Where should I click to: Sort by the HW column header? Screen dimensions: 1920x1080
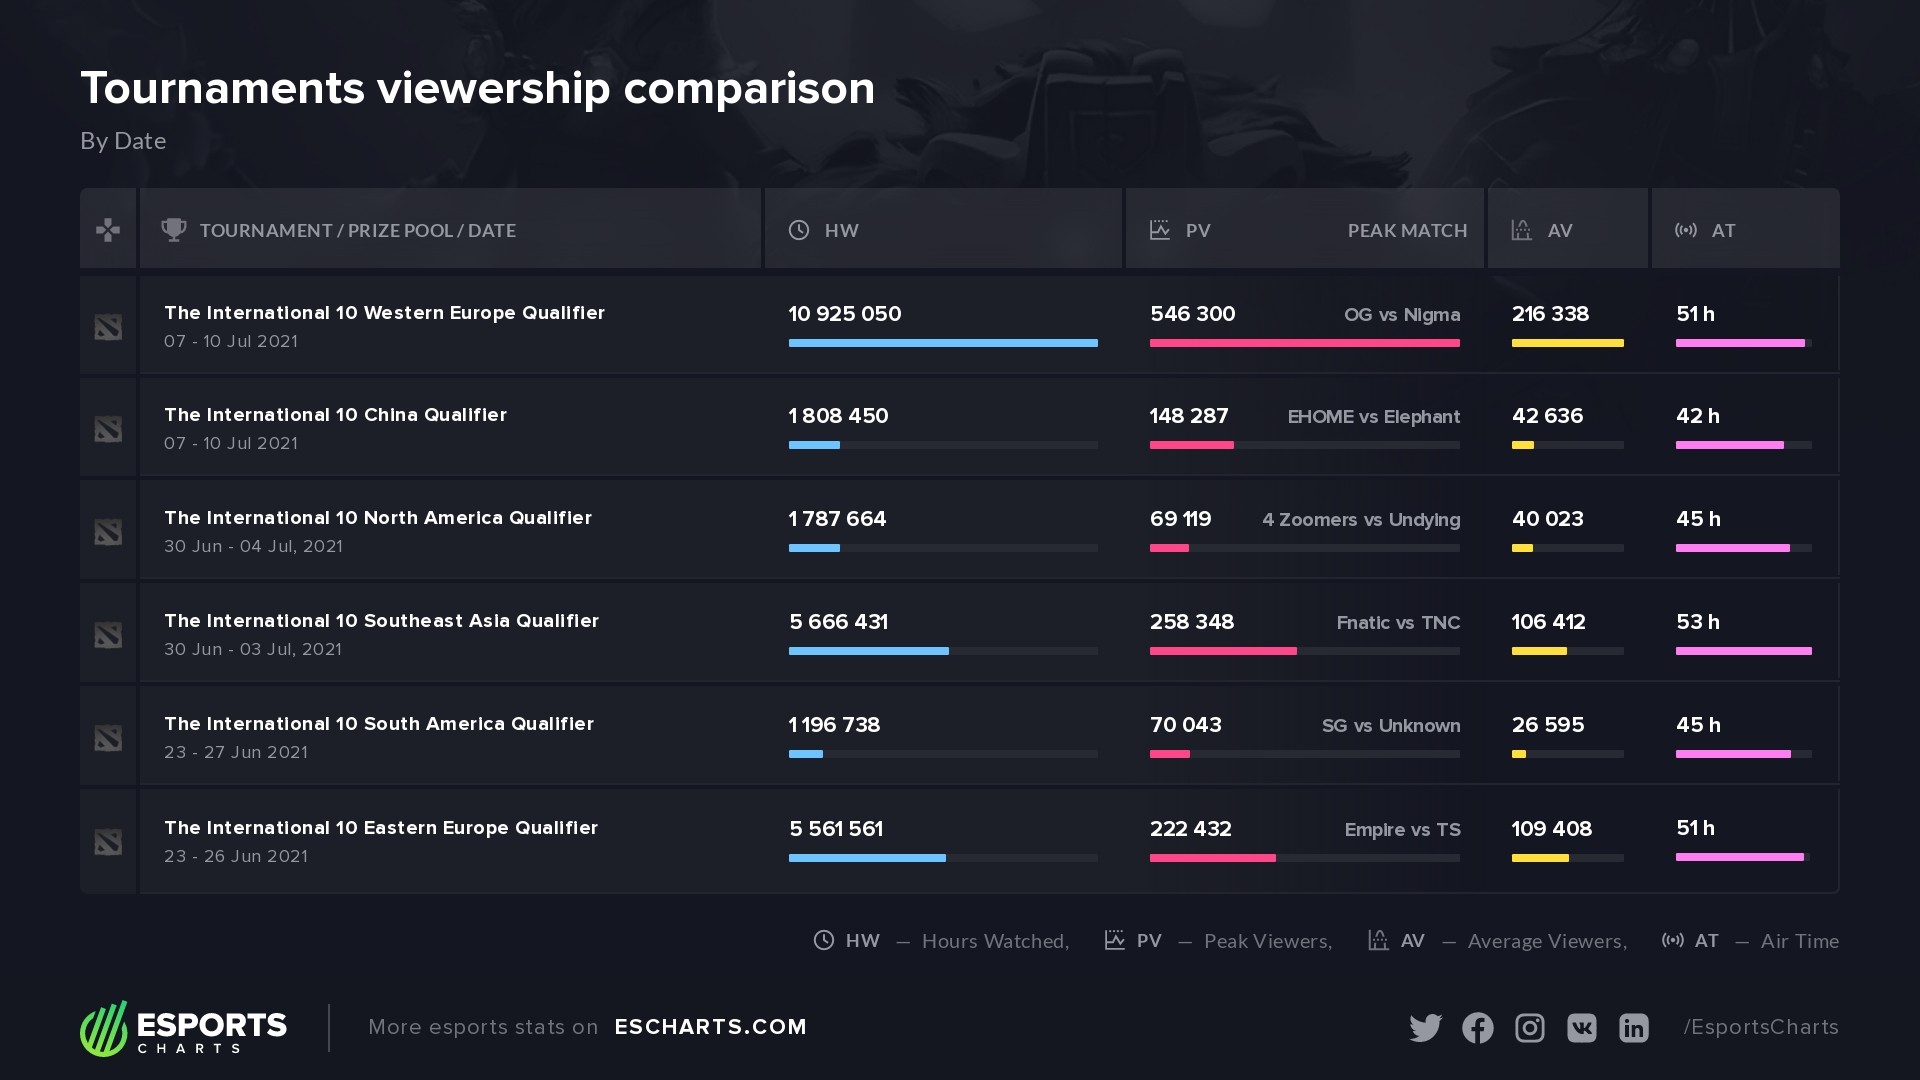pos(841,230)
